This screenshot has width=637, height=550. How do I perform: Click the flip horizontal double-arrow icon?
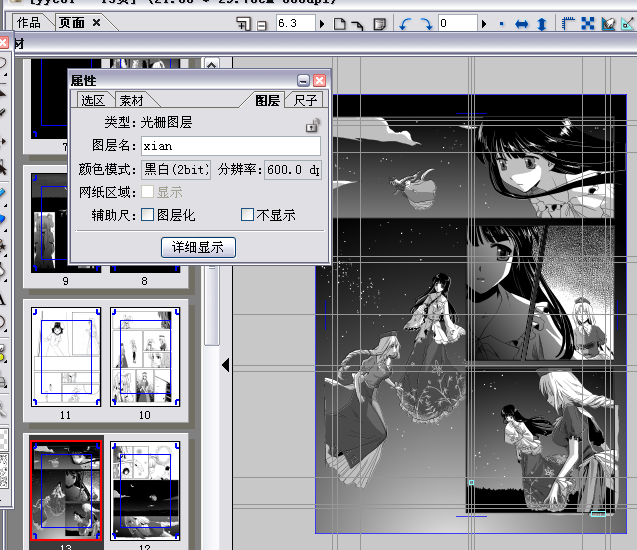(x=521, y=23)
